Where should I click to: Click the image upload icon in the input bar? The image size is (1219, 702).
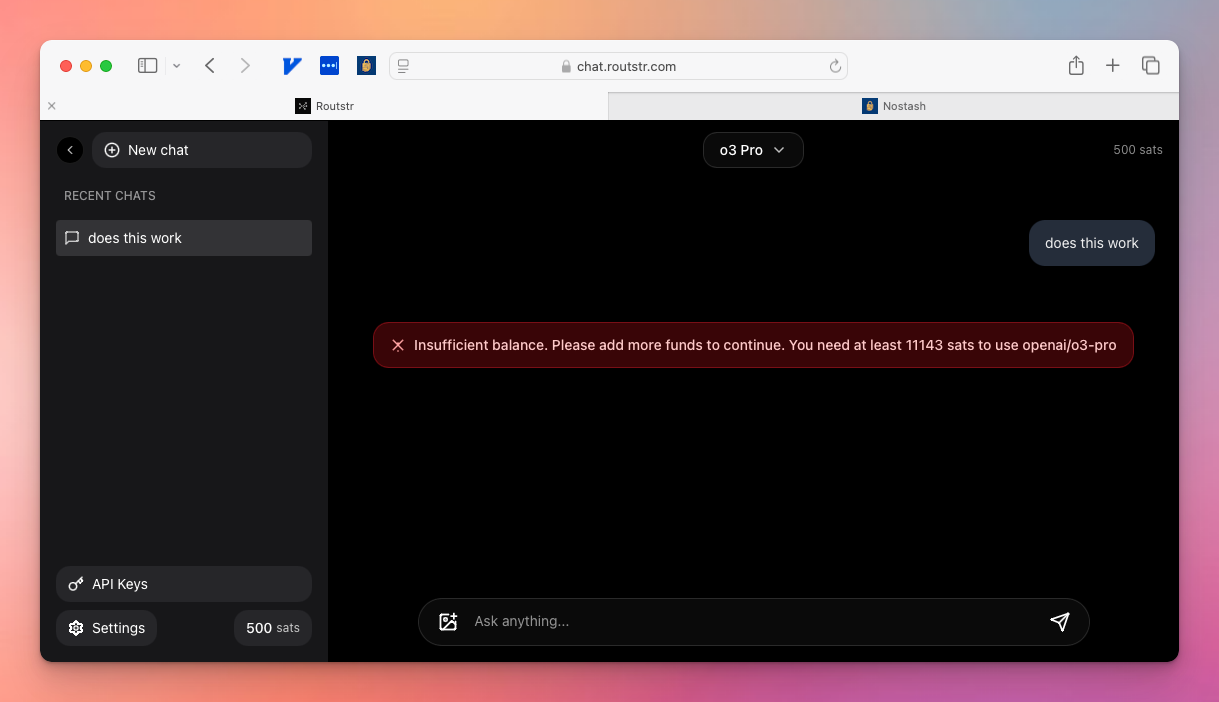[448, 621]
